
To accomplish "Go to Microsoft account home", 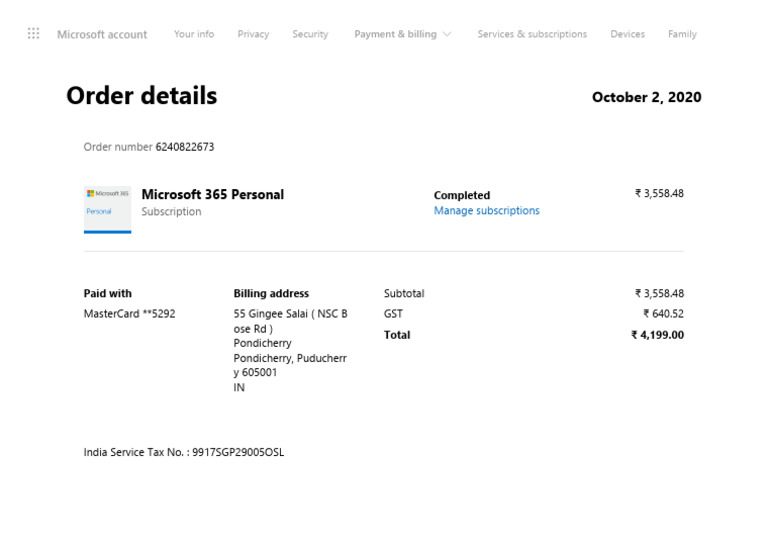I will pos(102,34).
